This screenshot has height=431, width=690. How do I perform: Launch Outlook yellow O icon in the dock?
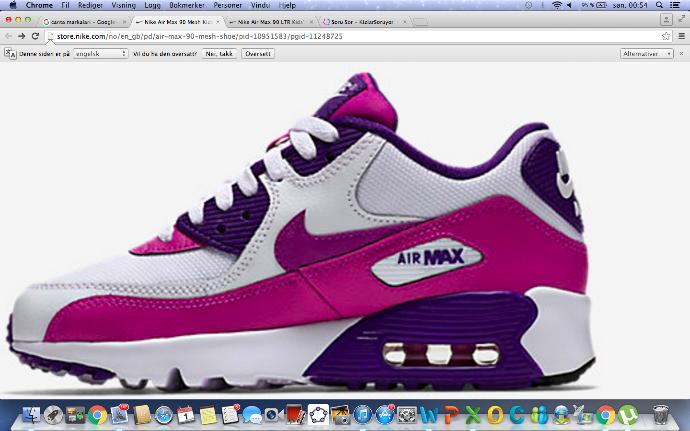(x=495, y=415)
